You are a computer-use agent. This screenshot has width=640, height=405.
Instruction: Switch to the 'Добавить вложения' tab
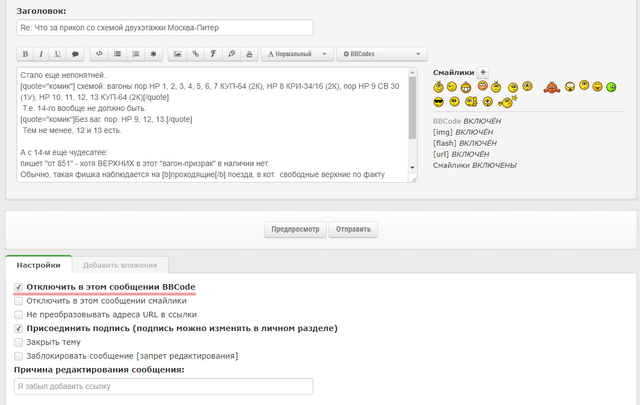119,264
